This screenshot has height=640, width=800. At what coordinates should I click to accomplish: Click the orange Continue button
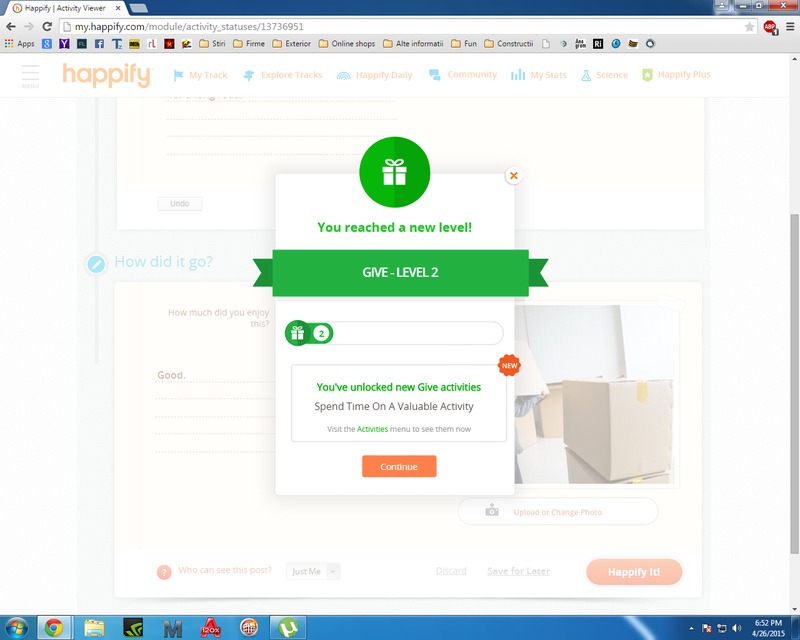(399, 466)
